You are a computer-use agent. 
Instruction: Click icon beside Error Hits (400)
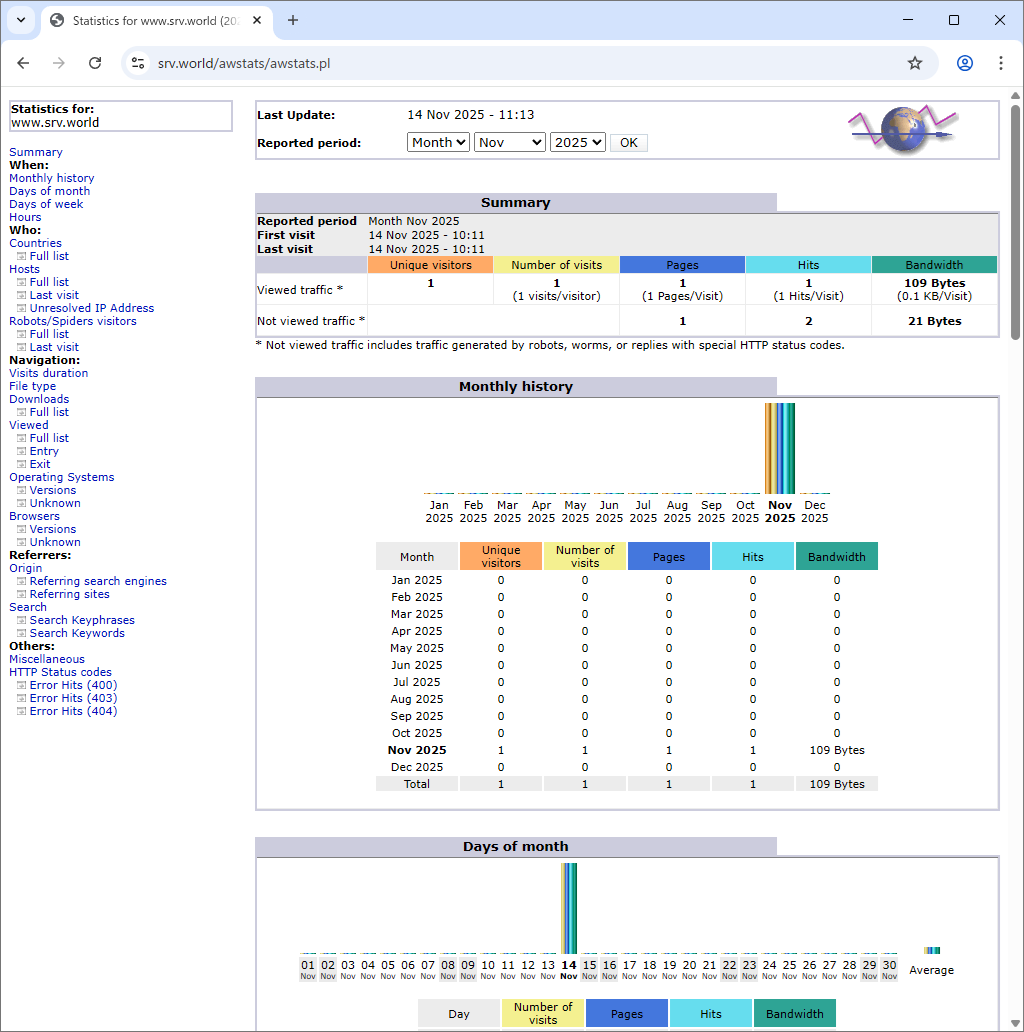pyautogui.click(x=22, y=685)
